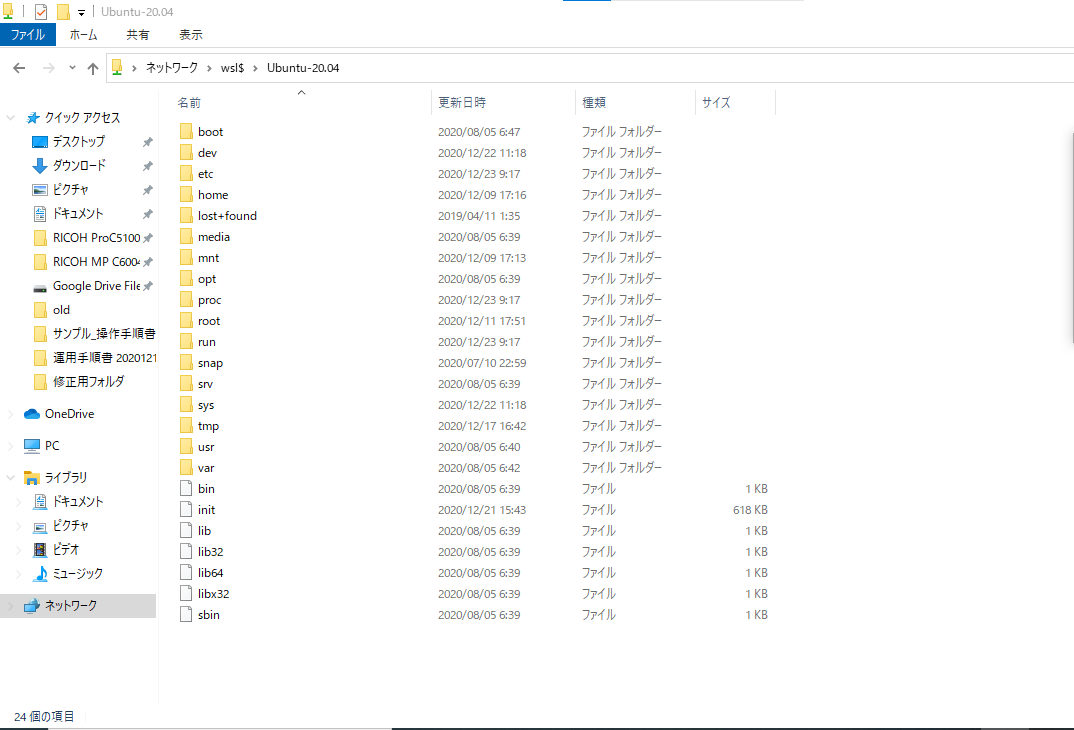The image size is (1074, 730).
Task: Select the bin file icon
Action: click(x=186, y=489)
